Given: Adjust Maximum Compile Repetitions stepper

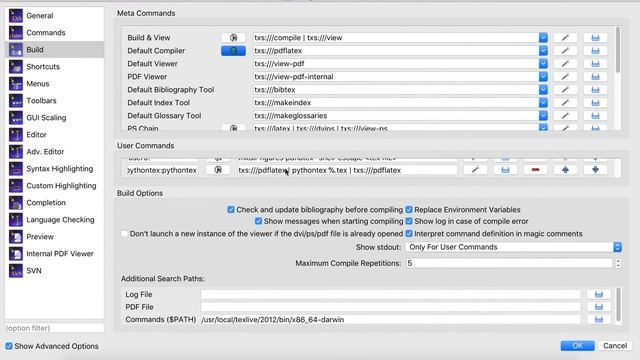Looking at the screenshot, I should [618, 263].
